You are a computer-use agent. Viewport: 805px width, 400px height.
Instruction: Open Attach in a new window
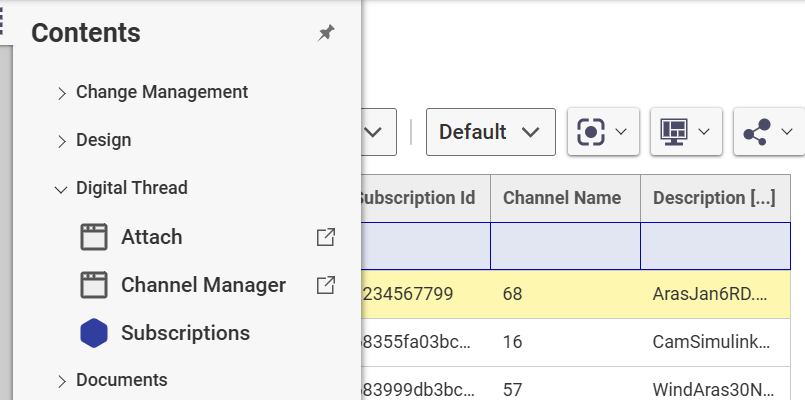point(326,237)
